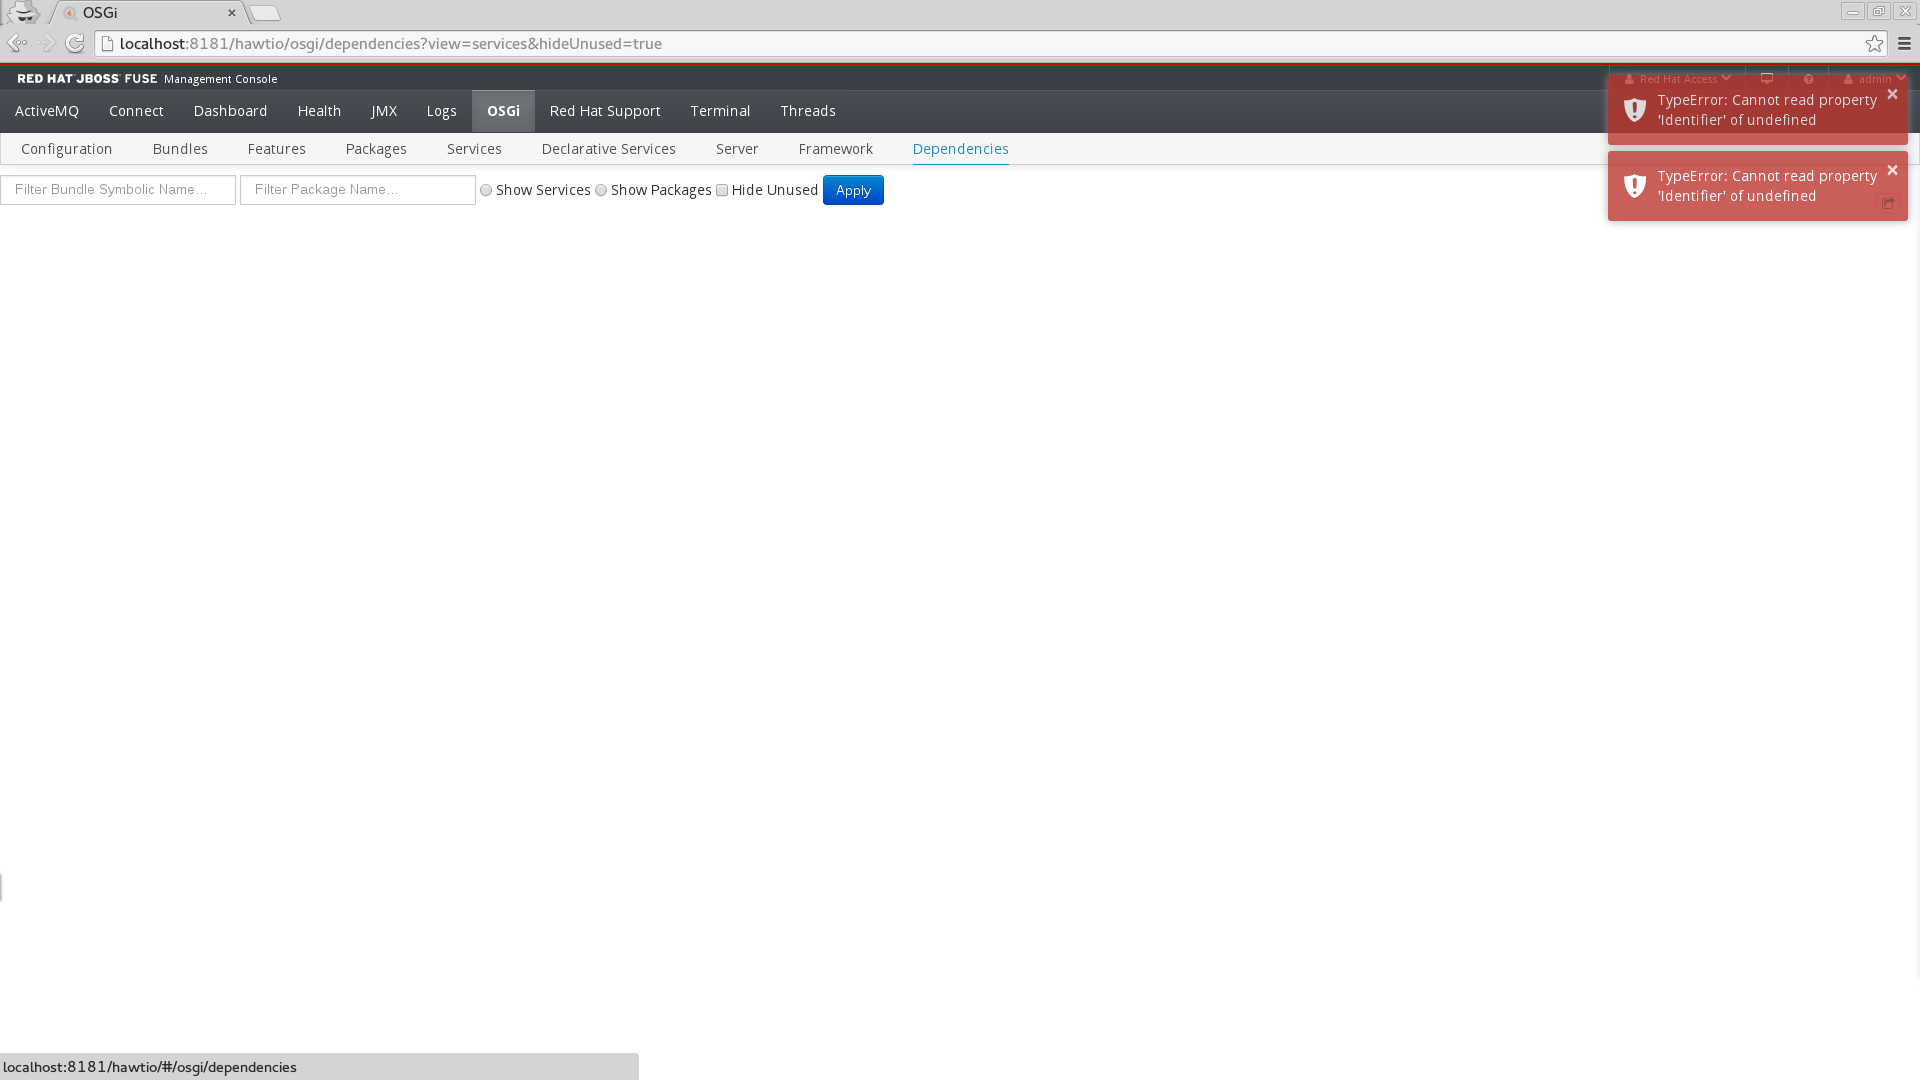The width and height of the screenshot is (1920, 1080).
Task: Bookmark the page with the star icon
Action: point(1874,43)
